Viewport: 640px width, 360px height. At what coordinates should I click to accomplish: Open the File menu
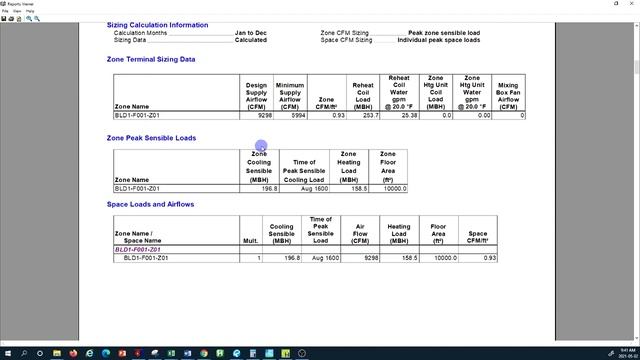coord(5,11)
